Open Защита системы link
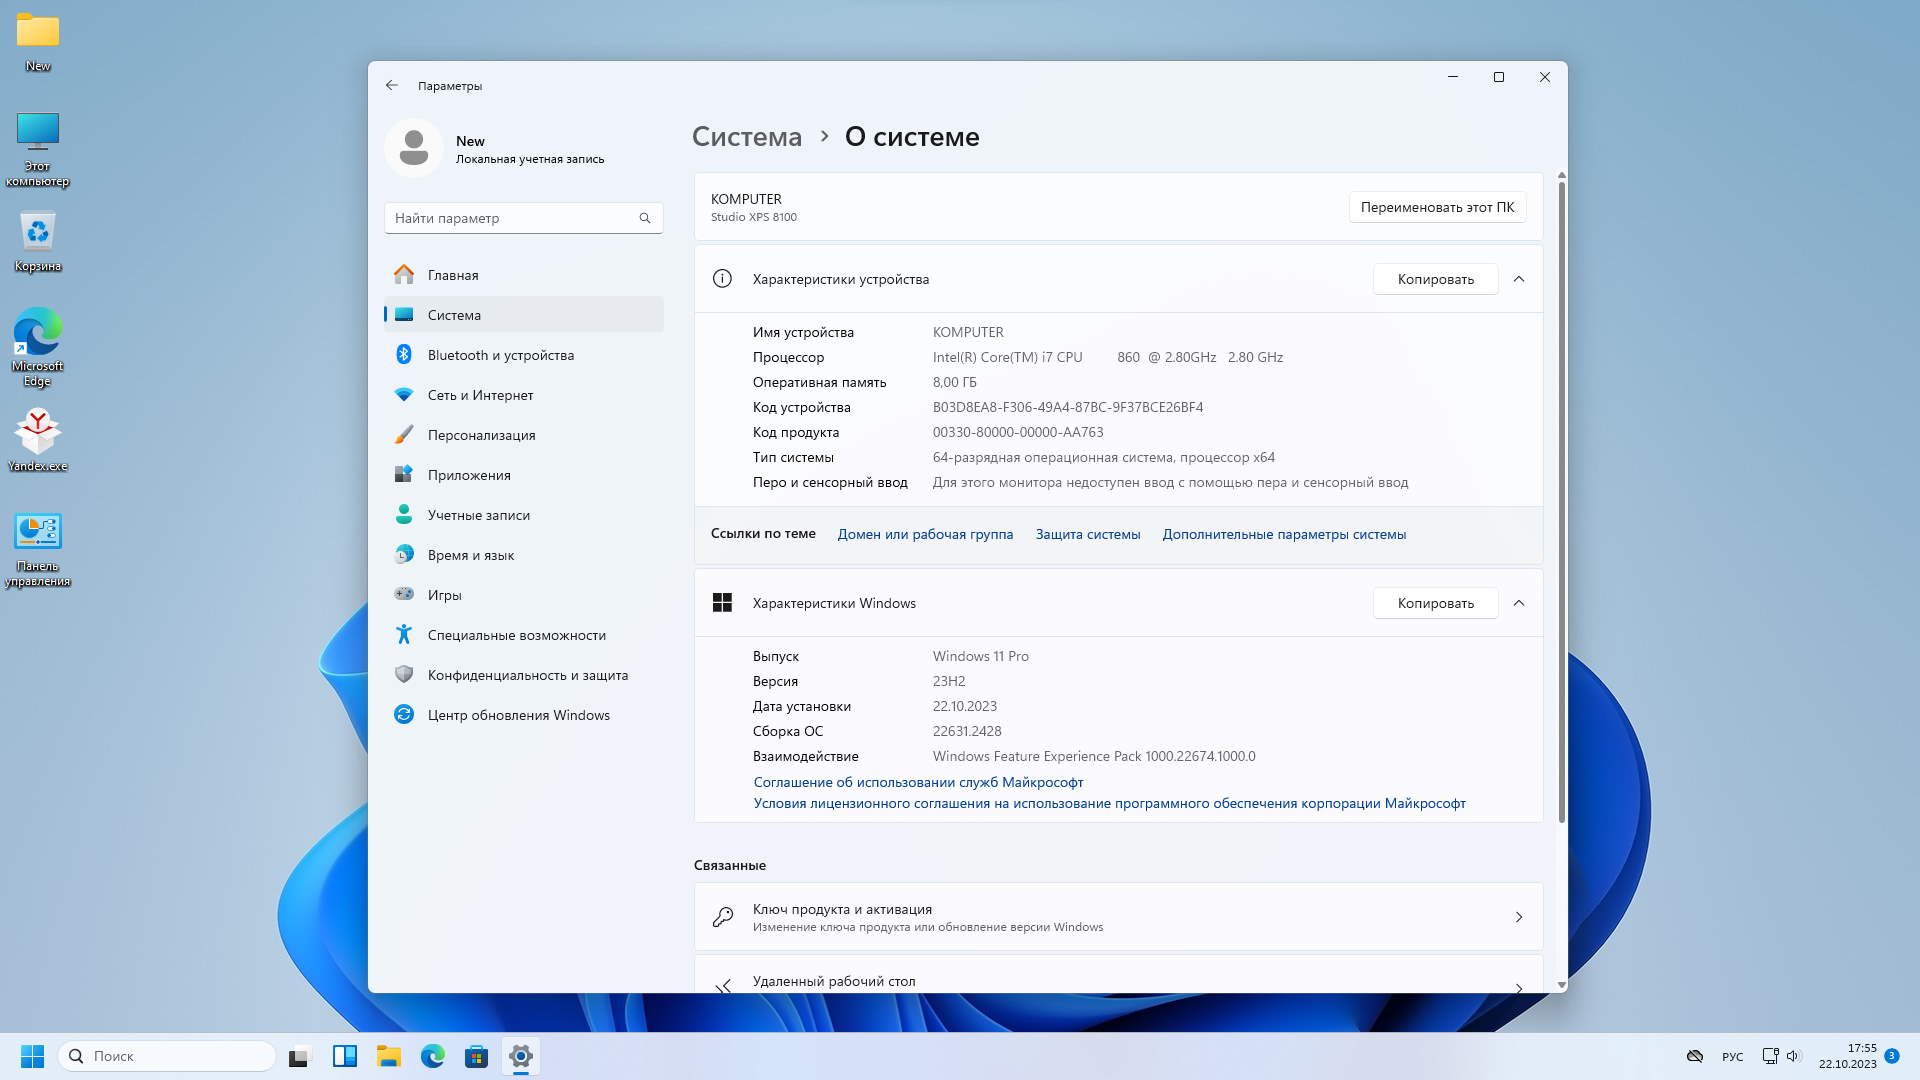 point(1087,534)
